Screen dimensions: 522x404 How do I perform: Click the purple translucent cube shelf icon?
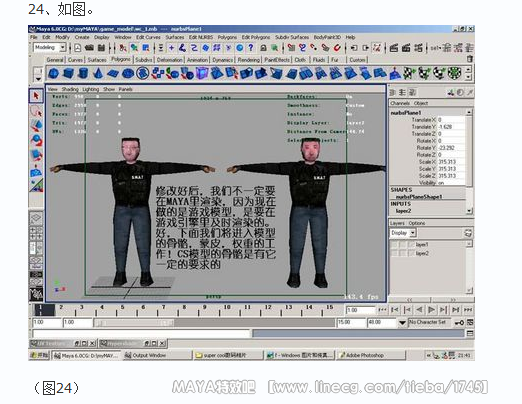click(x=202, y=73)
